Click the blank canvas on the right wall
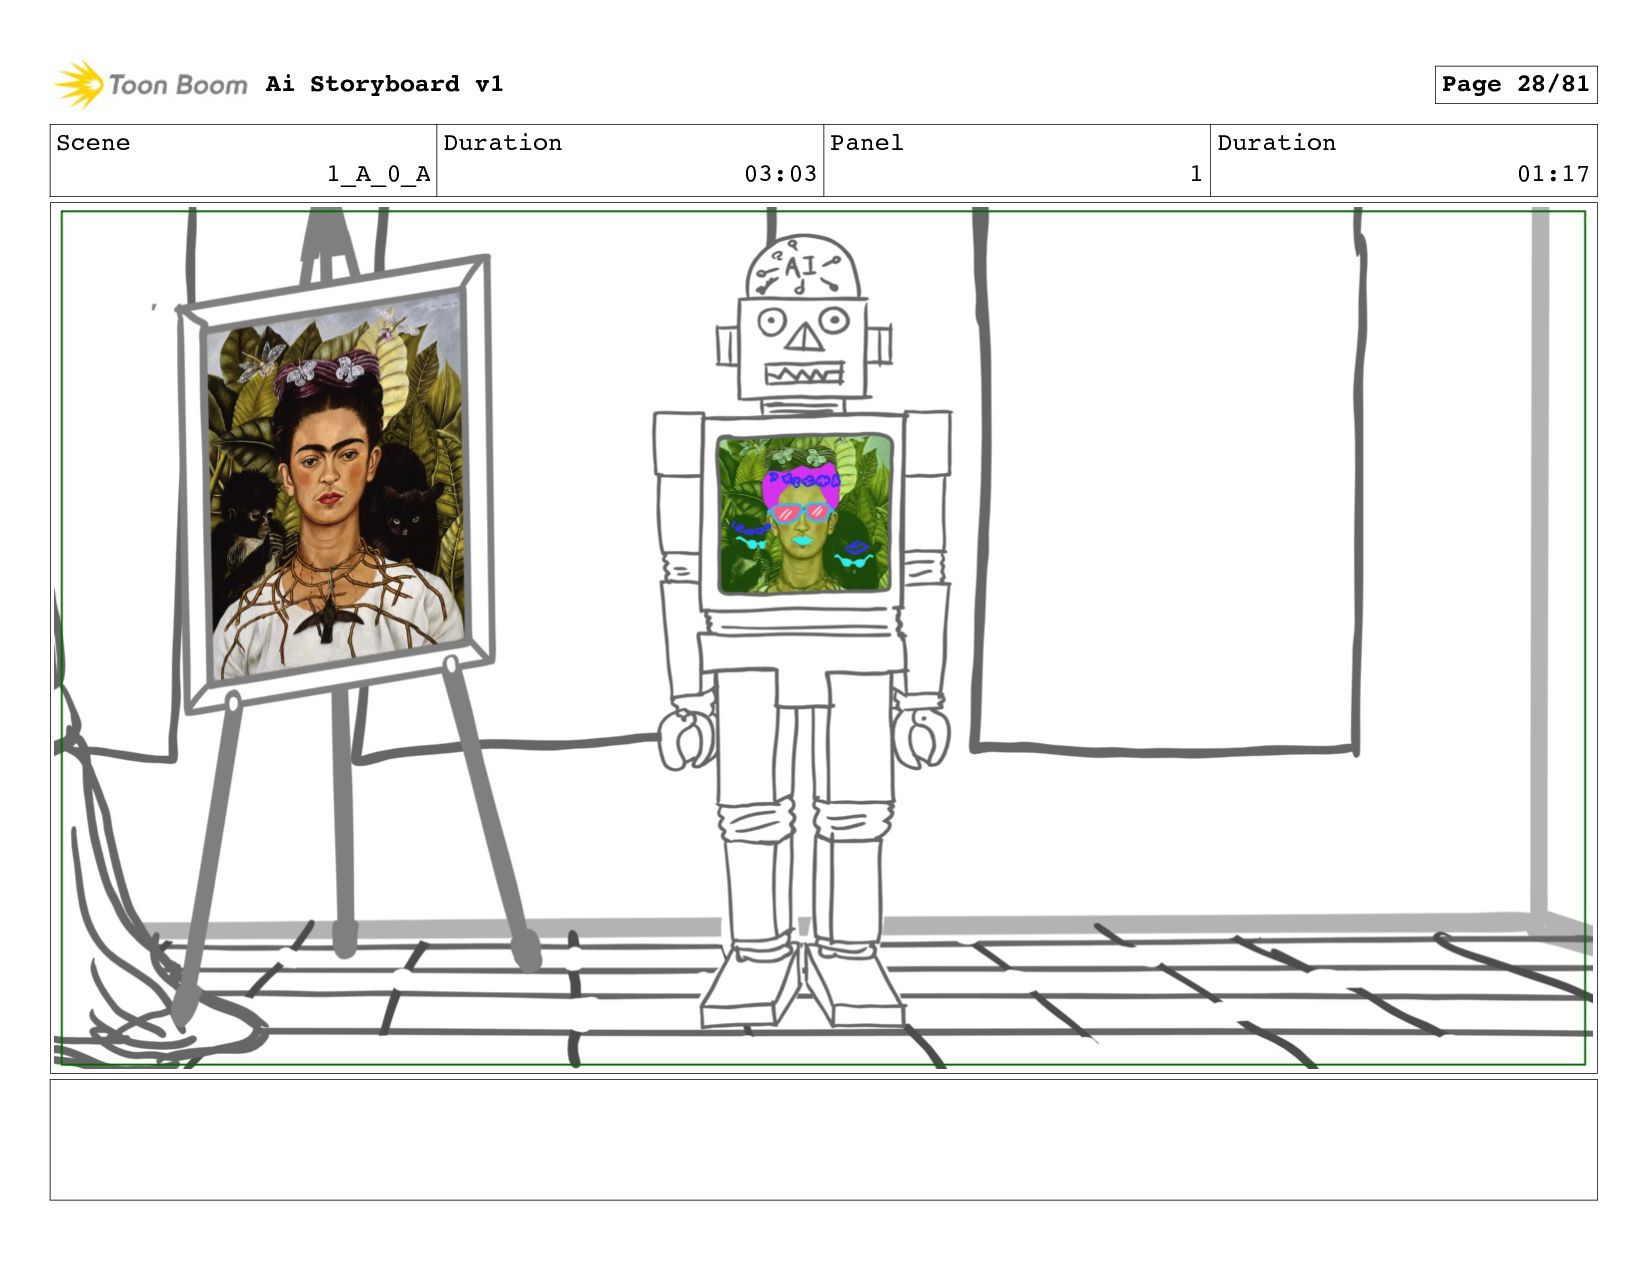This screenshot has width=1650, height=1275. point(1169,478)
